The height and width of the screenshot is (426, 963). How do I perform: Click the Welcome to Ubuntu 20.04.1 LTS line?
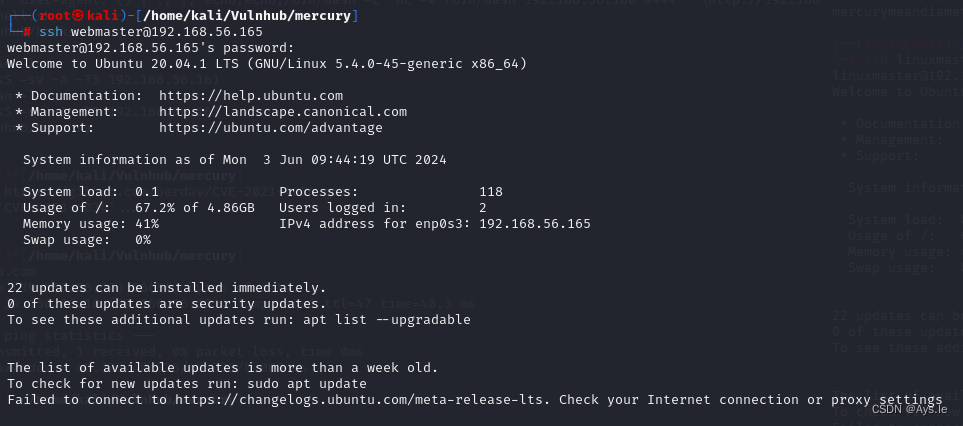[x=267, y=64]
